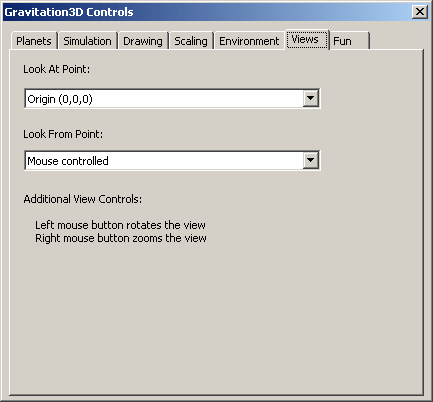Close the Gravitation3D Controls window
Viewport: 433px width, 402px height.
(x=420, y=12)
